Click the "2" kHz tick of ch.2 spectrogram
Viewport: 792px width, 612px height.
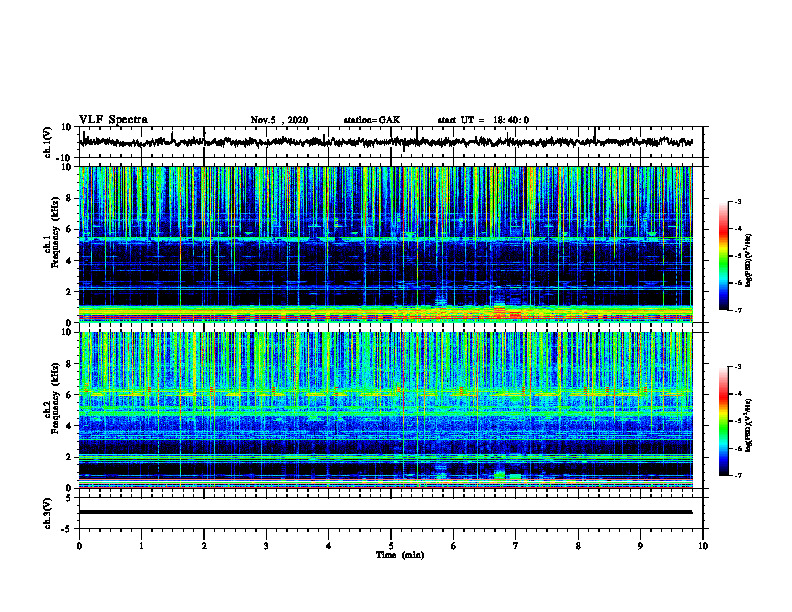[69, 457]
